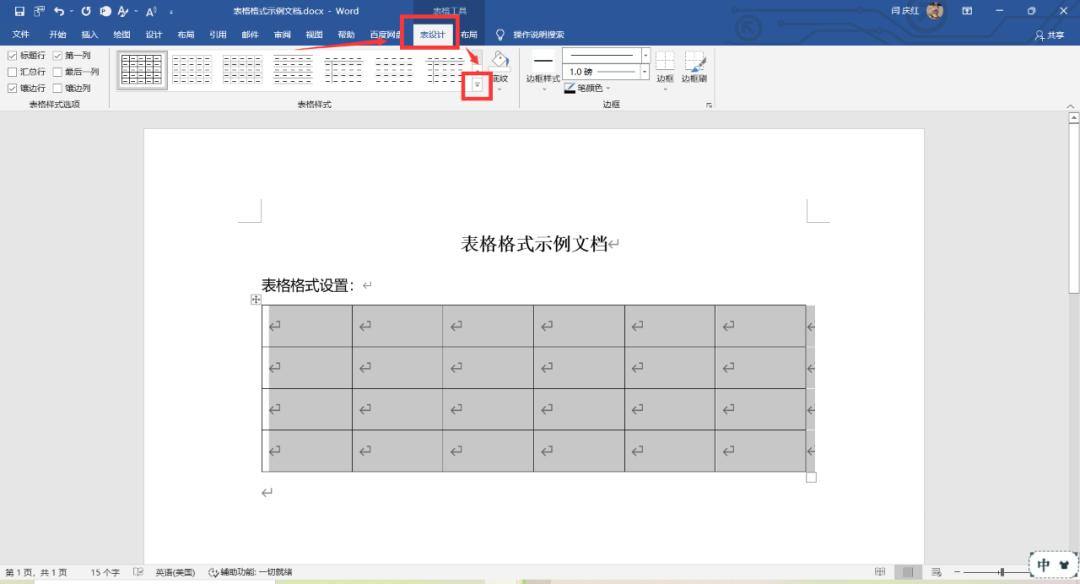Click the proofing check icon in the status bar
The image size is (1080, 584).
(138, 572)
